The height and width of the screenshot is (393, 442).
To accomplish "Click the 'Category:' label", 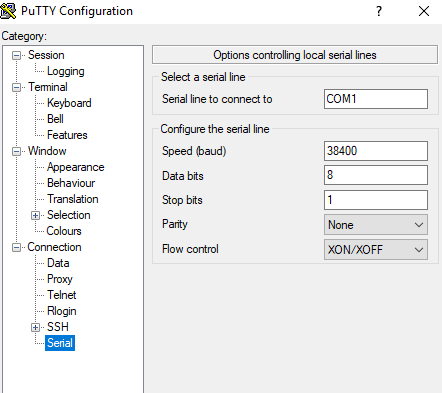I will [24, 36].
